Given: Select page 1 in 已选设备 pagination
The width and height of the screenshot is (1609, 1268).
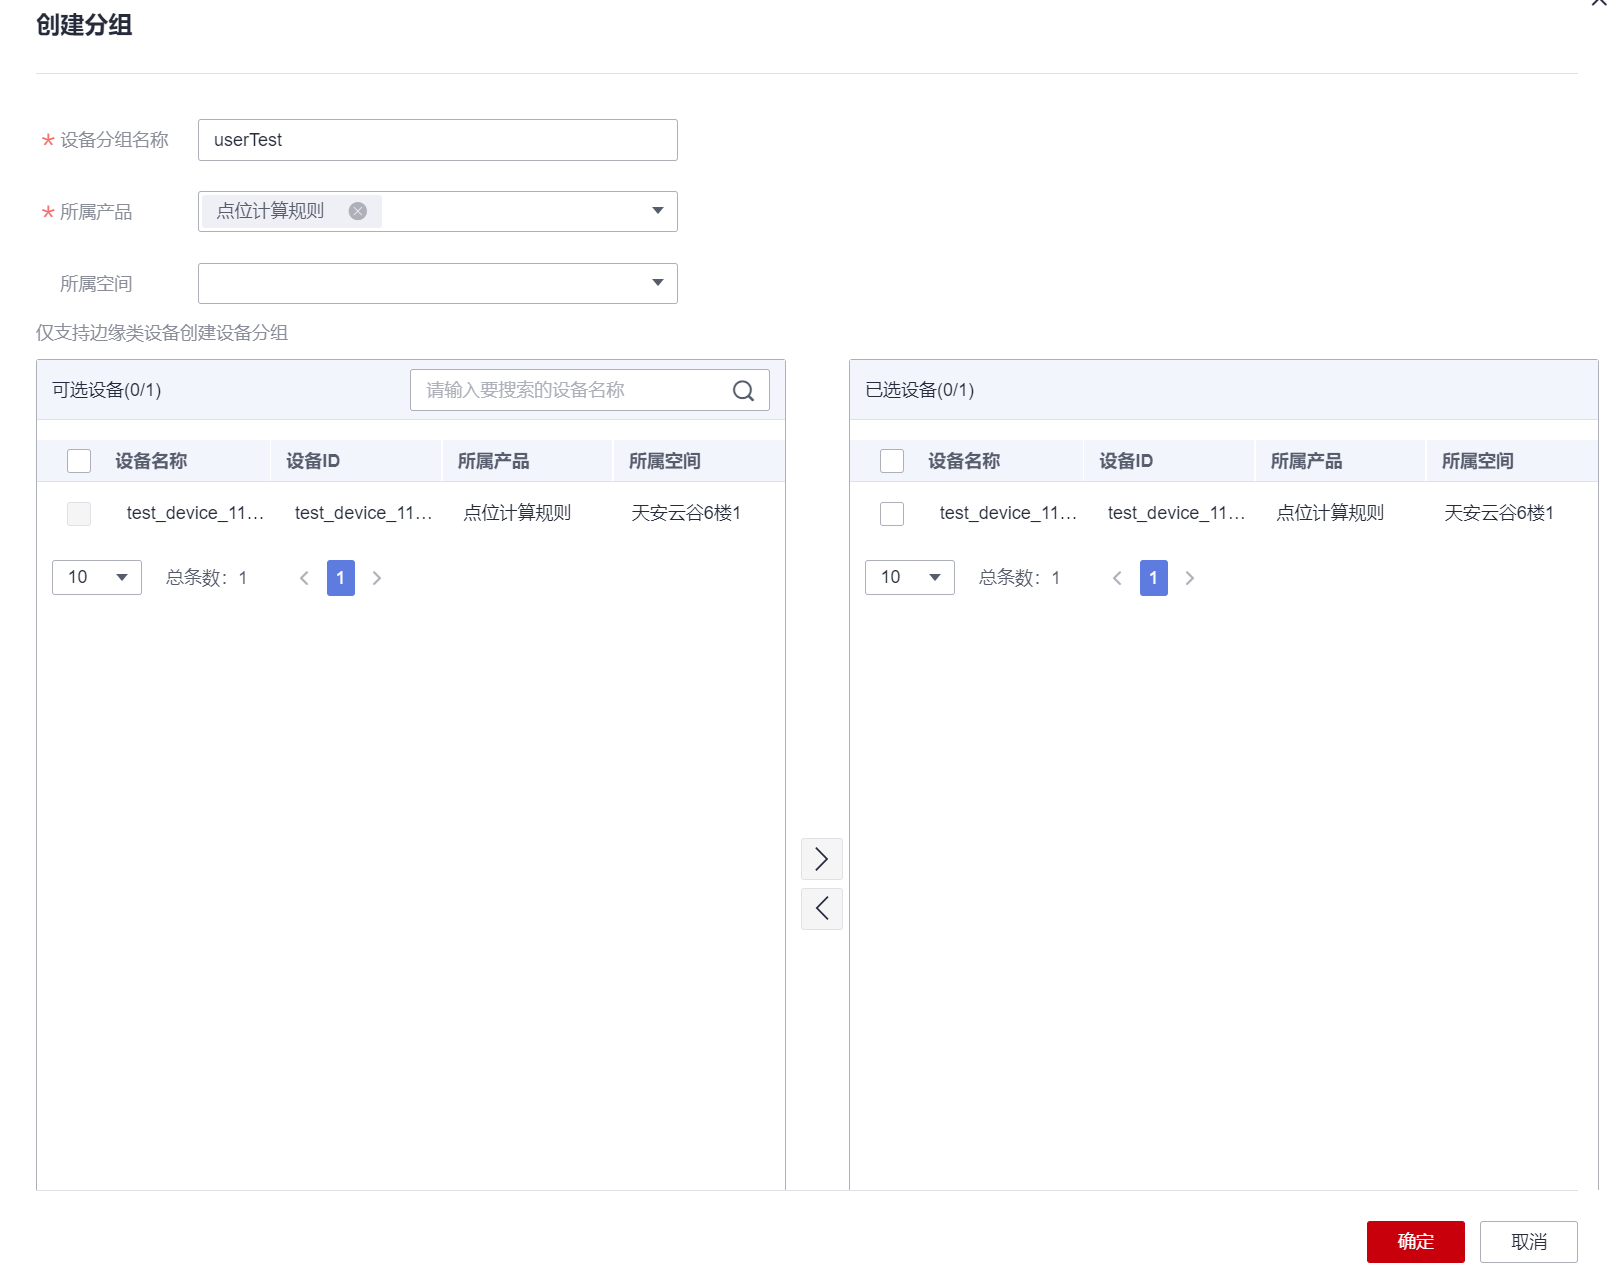Looking at the screenshot, I should pos(1154,578).
